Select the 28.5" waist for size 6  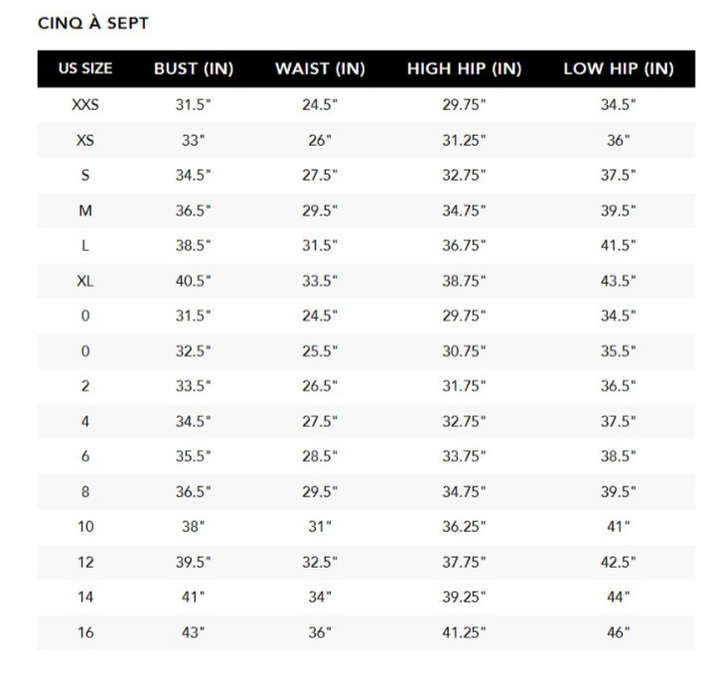coord(320,457)
